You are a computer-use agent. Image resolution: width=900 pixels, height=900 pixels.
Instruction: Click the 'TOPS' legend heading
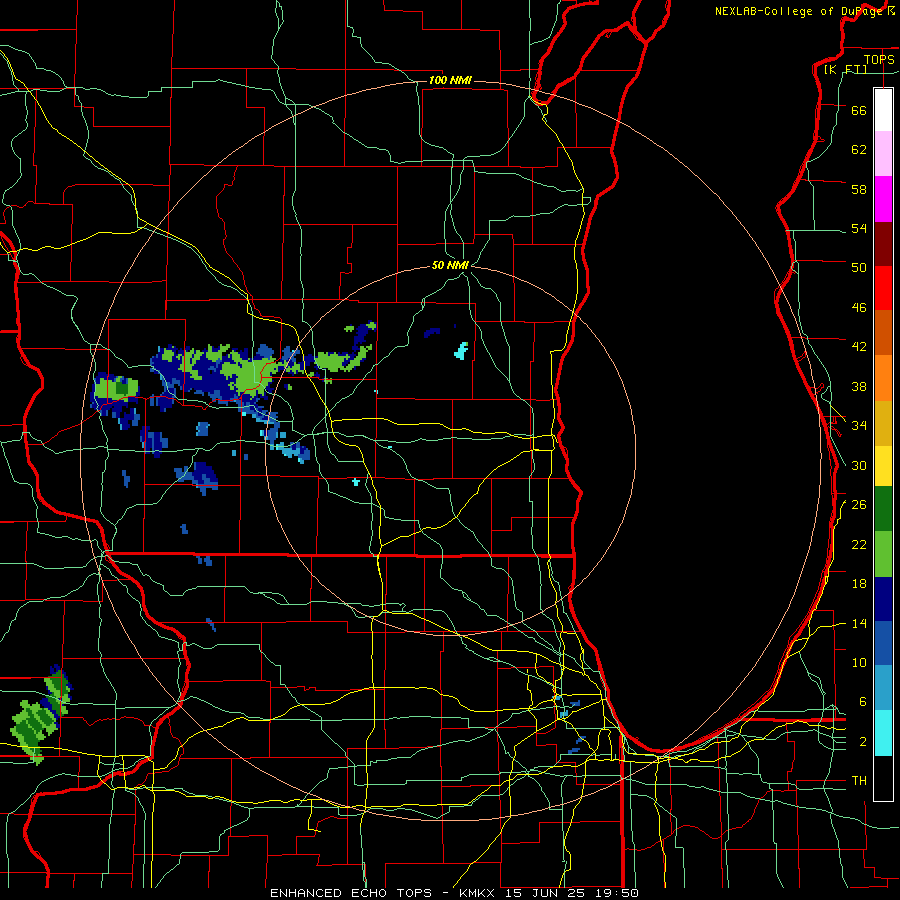tap(879, 59)
